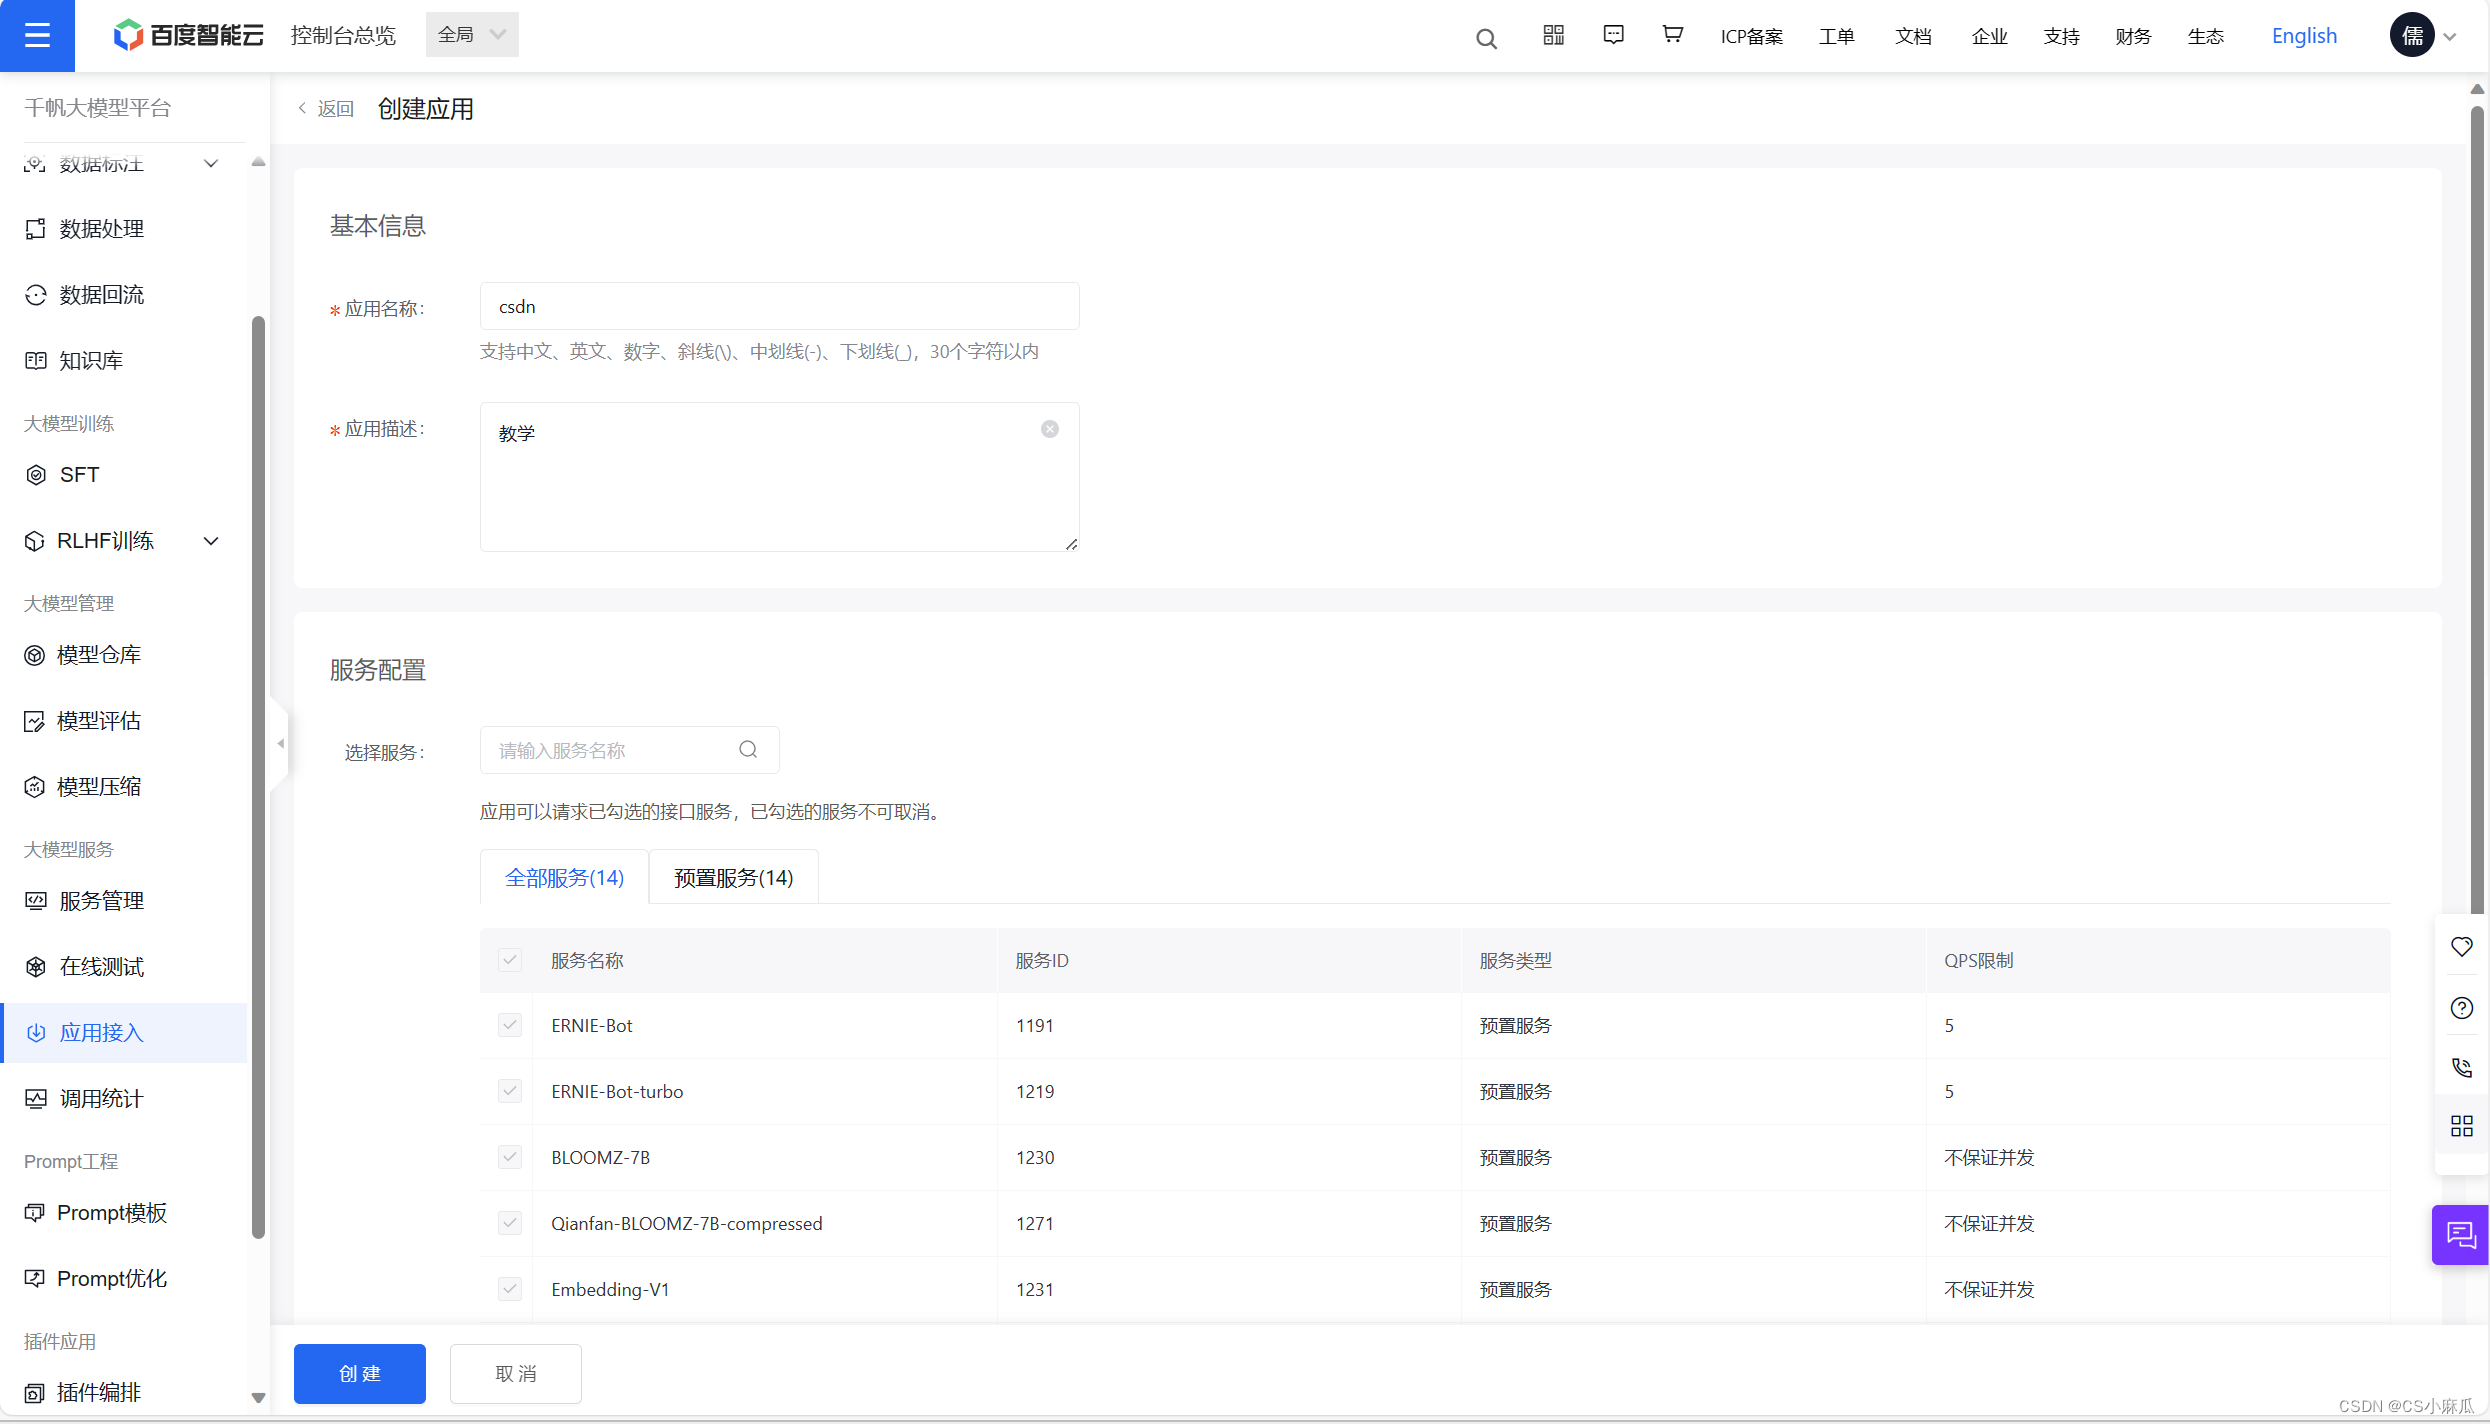Viewport: 2490px width, 1424px height.
Task: Select the 全部服务(14) tab
Action: (563, 877)
